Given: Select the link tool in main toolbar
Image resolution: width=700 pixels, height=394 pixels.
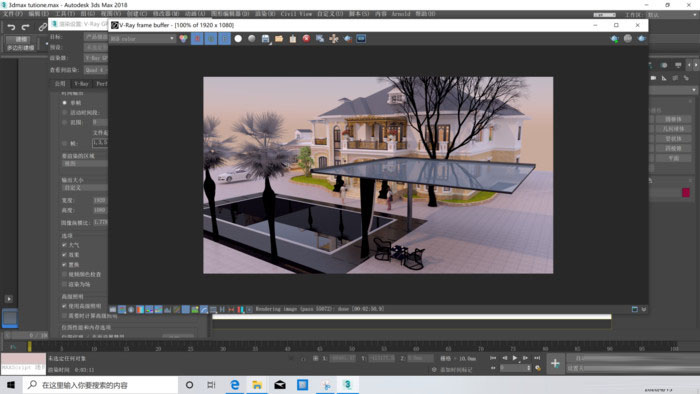Looking at the screenshot, I should (x=42, y=27).
